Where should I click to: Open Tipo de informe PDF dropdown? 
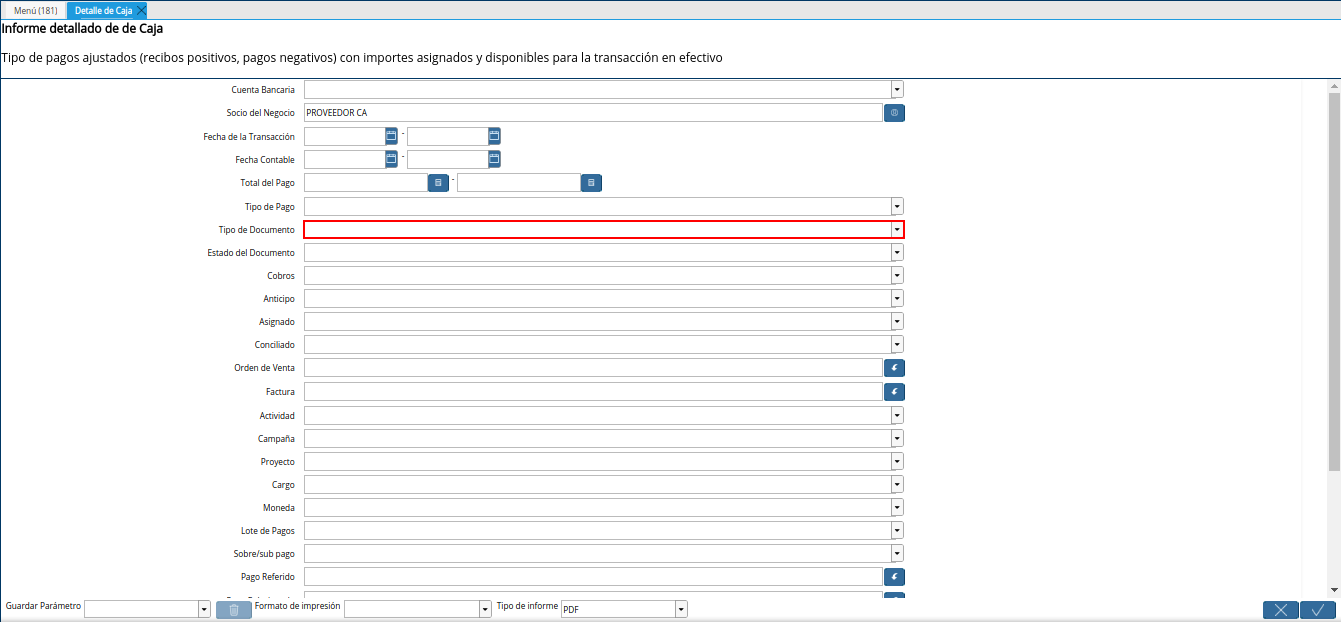point(681,609)
